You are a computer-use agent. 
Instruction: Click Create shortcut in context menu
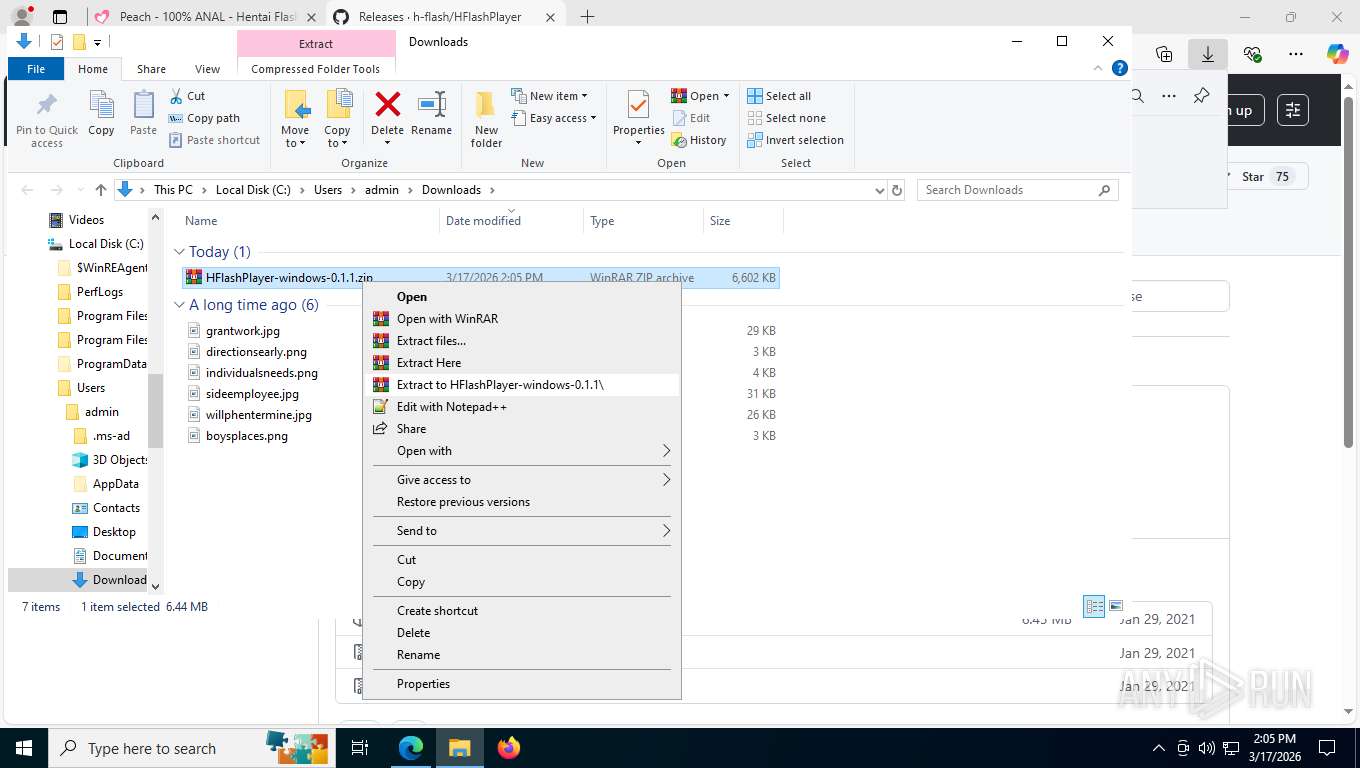(521, 611)
